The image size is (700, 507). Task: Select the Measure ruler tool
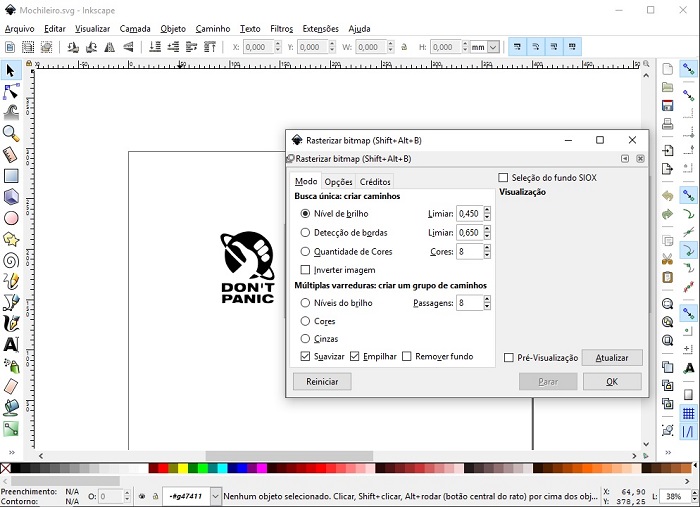[11, 154]
